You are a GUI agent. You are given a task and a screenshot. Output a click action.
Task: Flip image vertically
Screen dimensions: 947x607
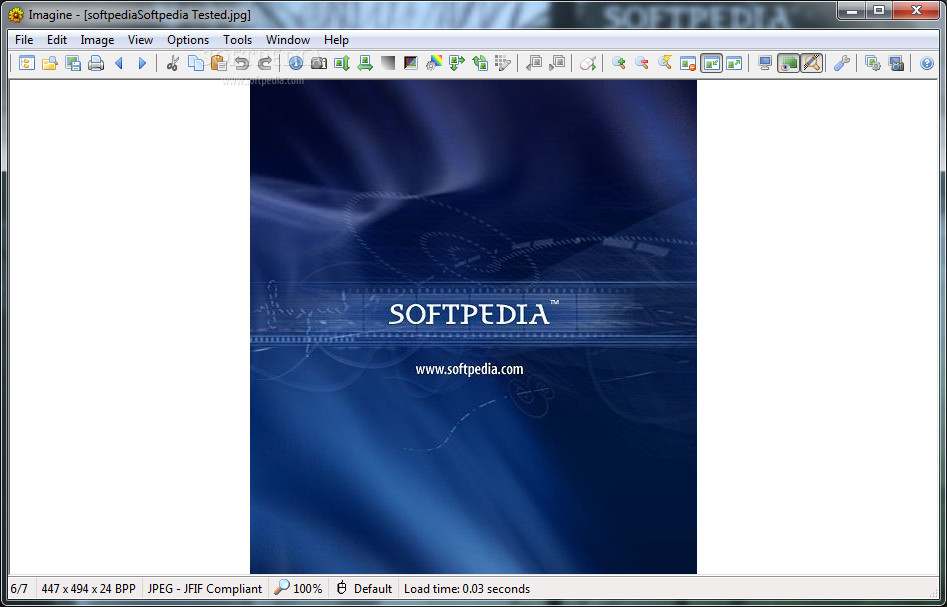click(342, 63)
